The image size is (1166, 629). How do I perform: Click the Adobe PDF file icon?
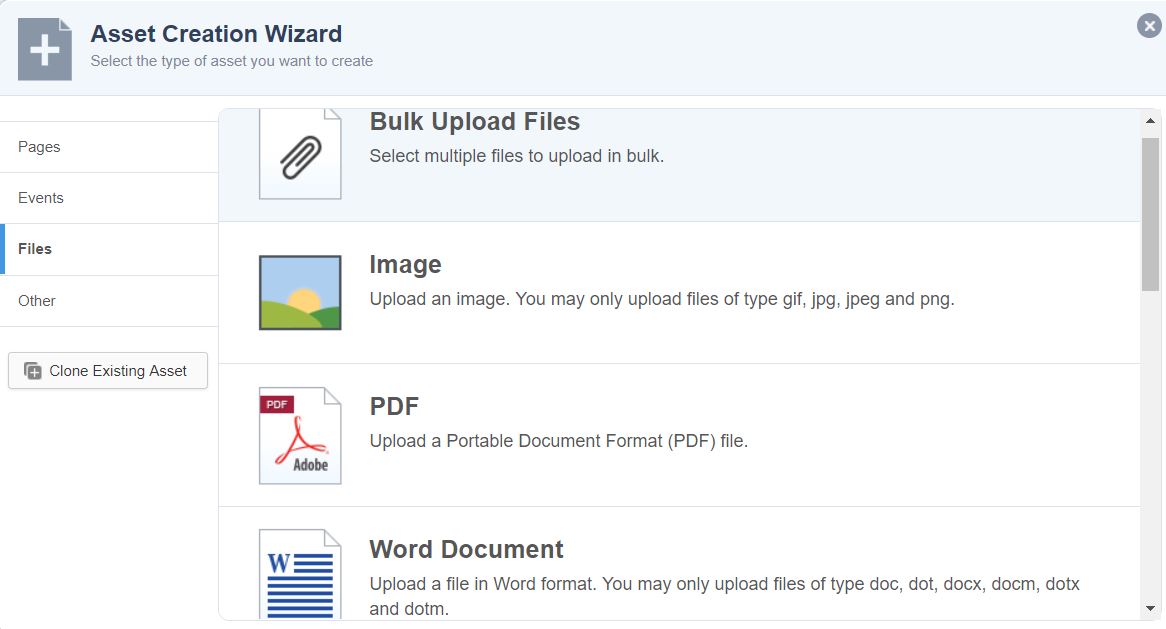click(x=300, y=435)
